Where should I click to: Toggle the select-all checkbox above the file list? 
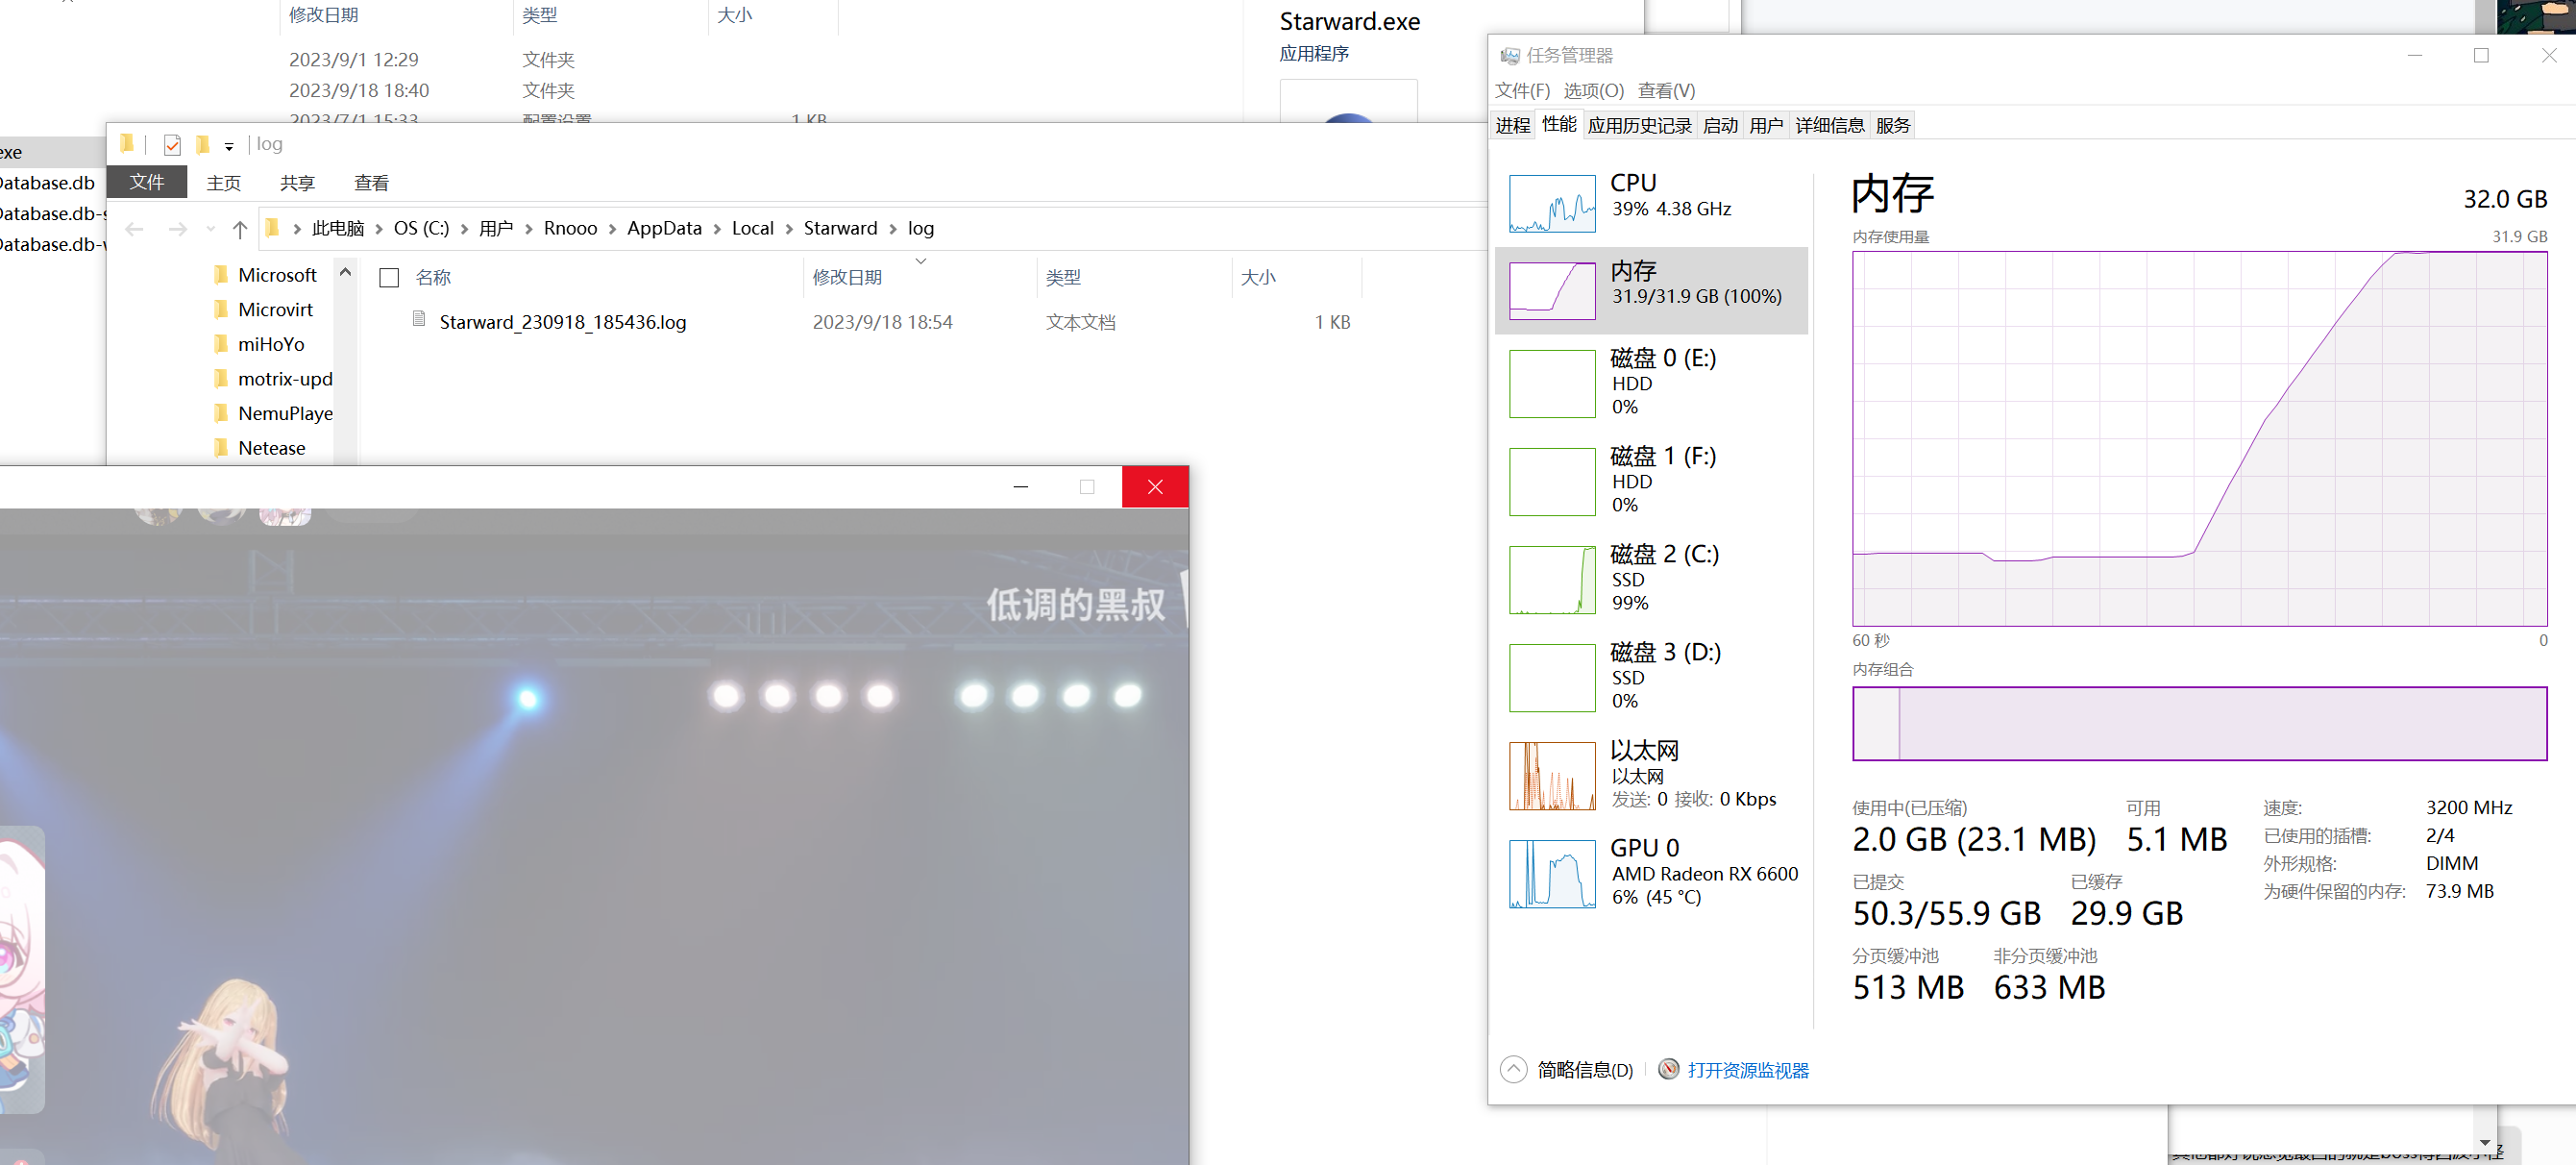pyautogui.click(x=389, y=278)
